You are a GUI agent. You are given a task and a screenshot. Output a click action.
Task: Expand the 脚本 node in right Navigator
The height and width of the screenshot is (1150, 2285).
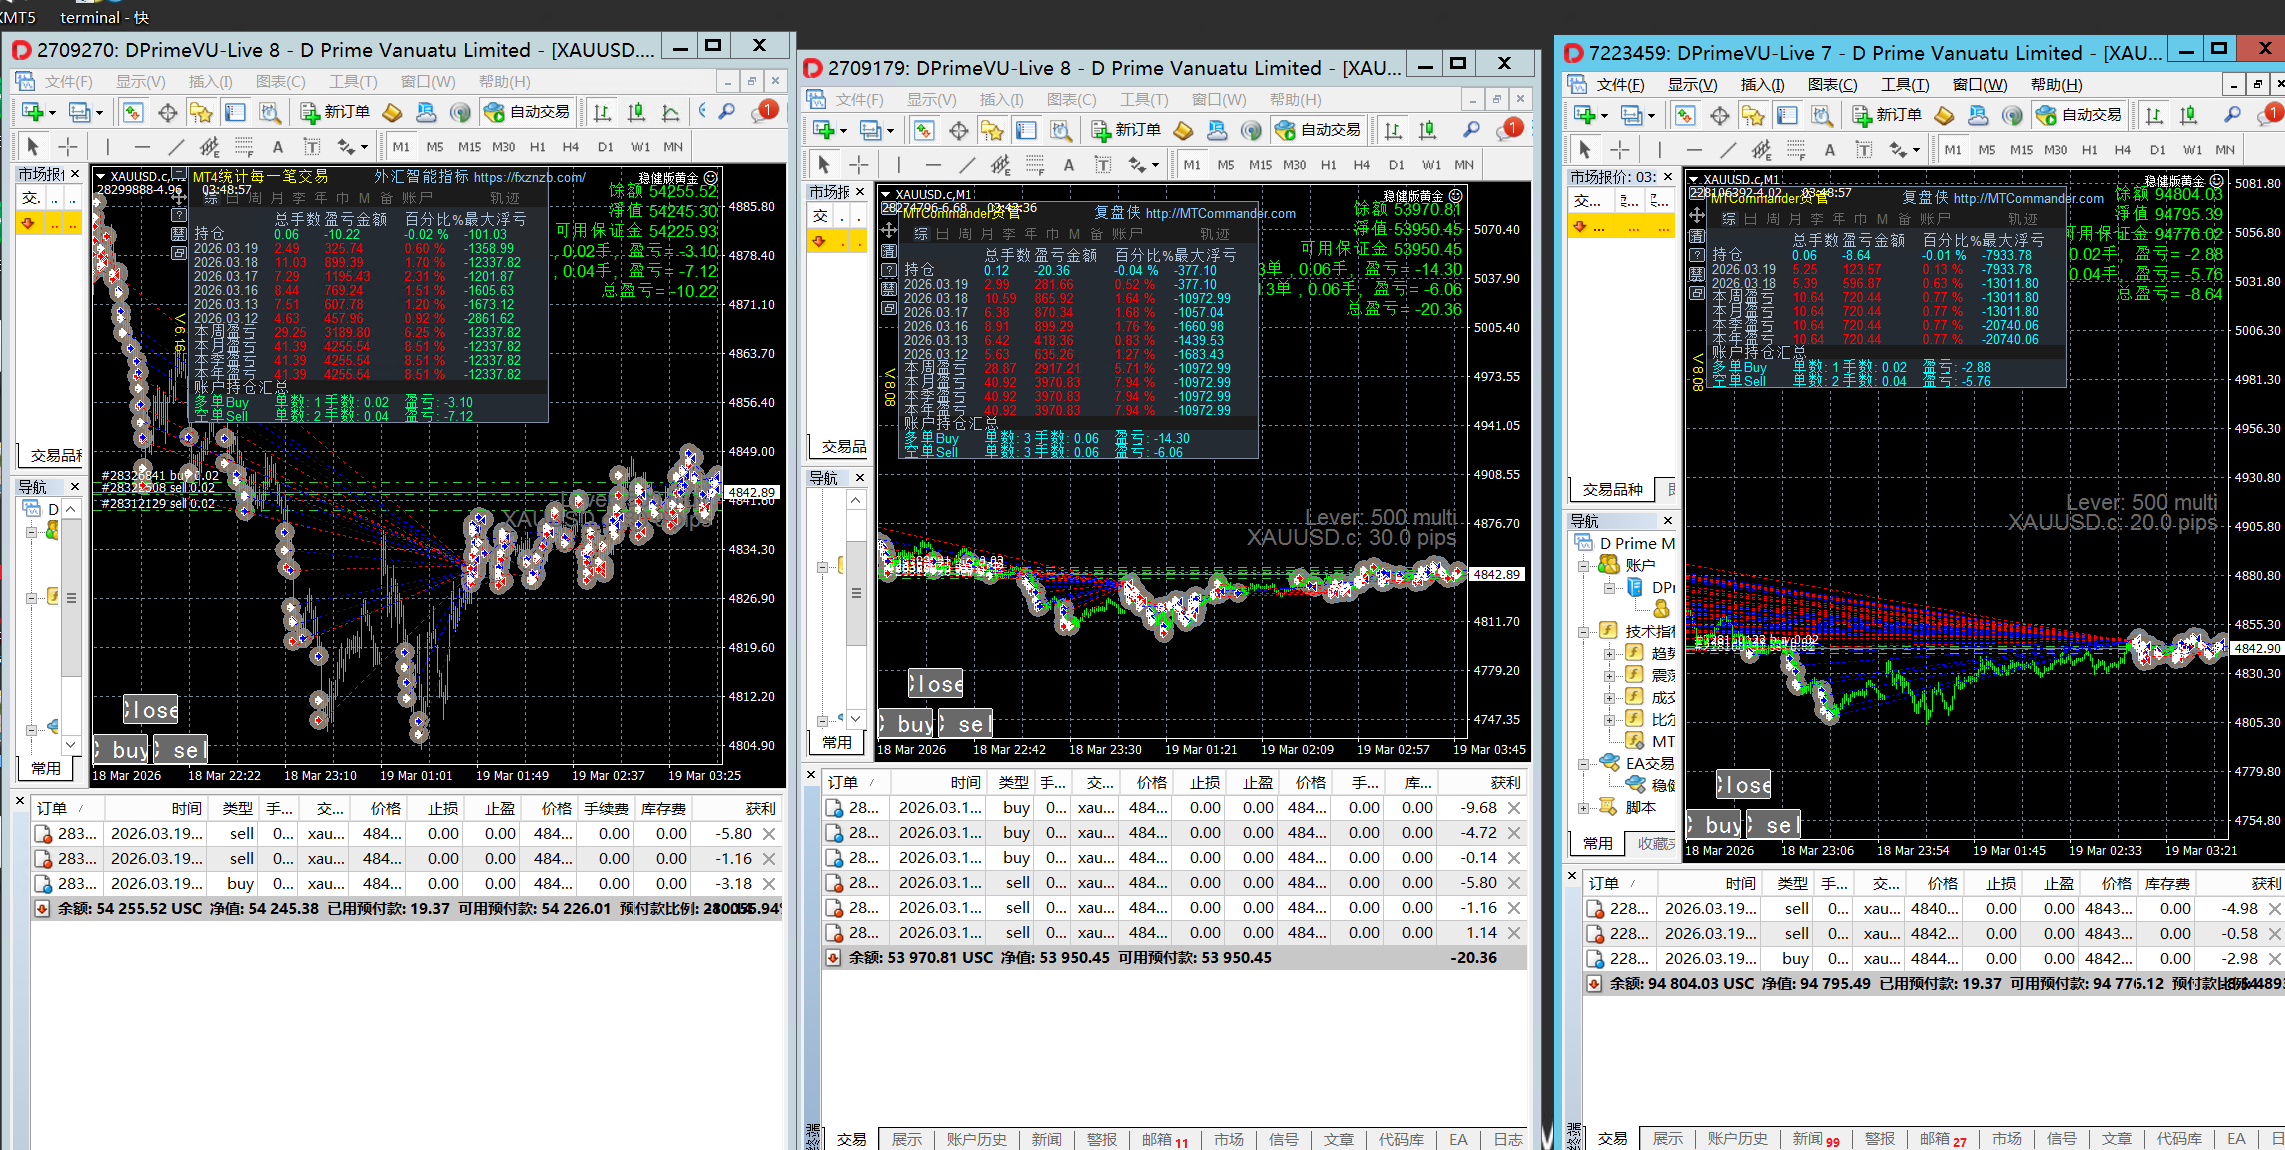(x=1584, y=808)
